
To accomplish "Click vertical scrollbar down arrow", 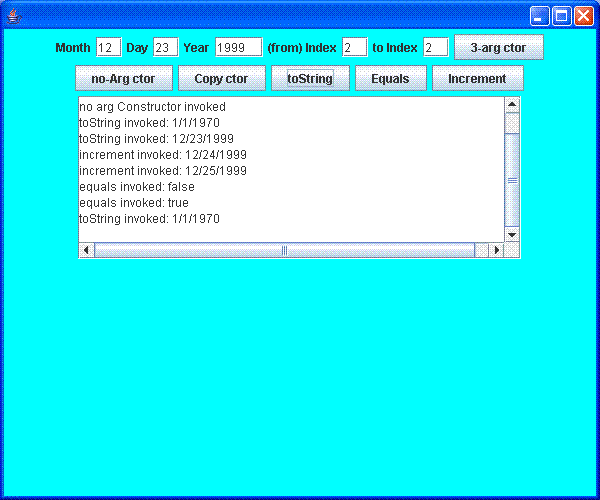I will click(x=512, y=234).
